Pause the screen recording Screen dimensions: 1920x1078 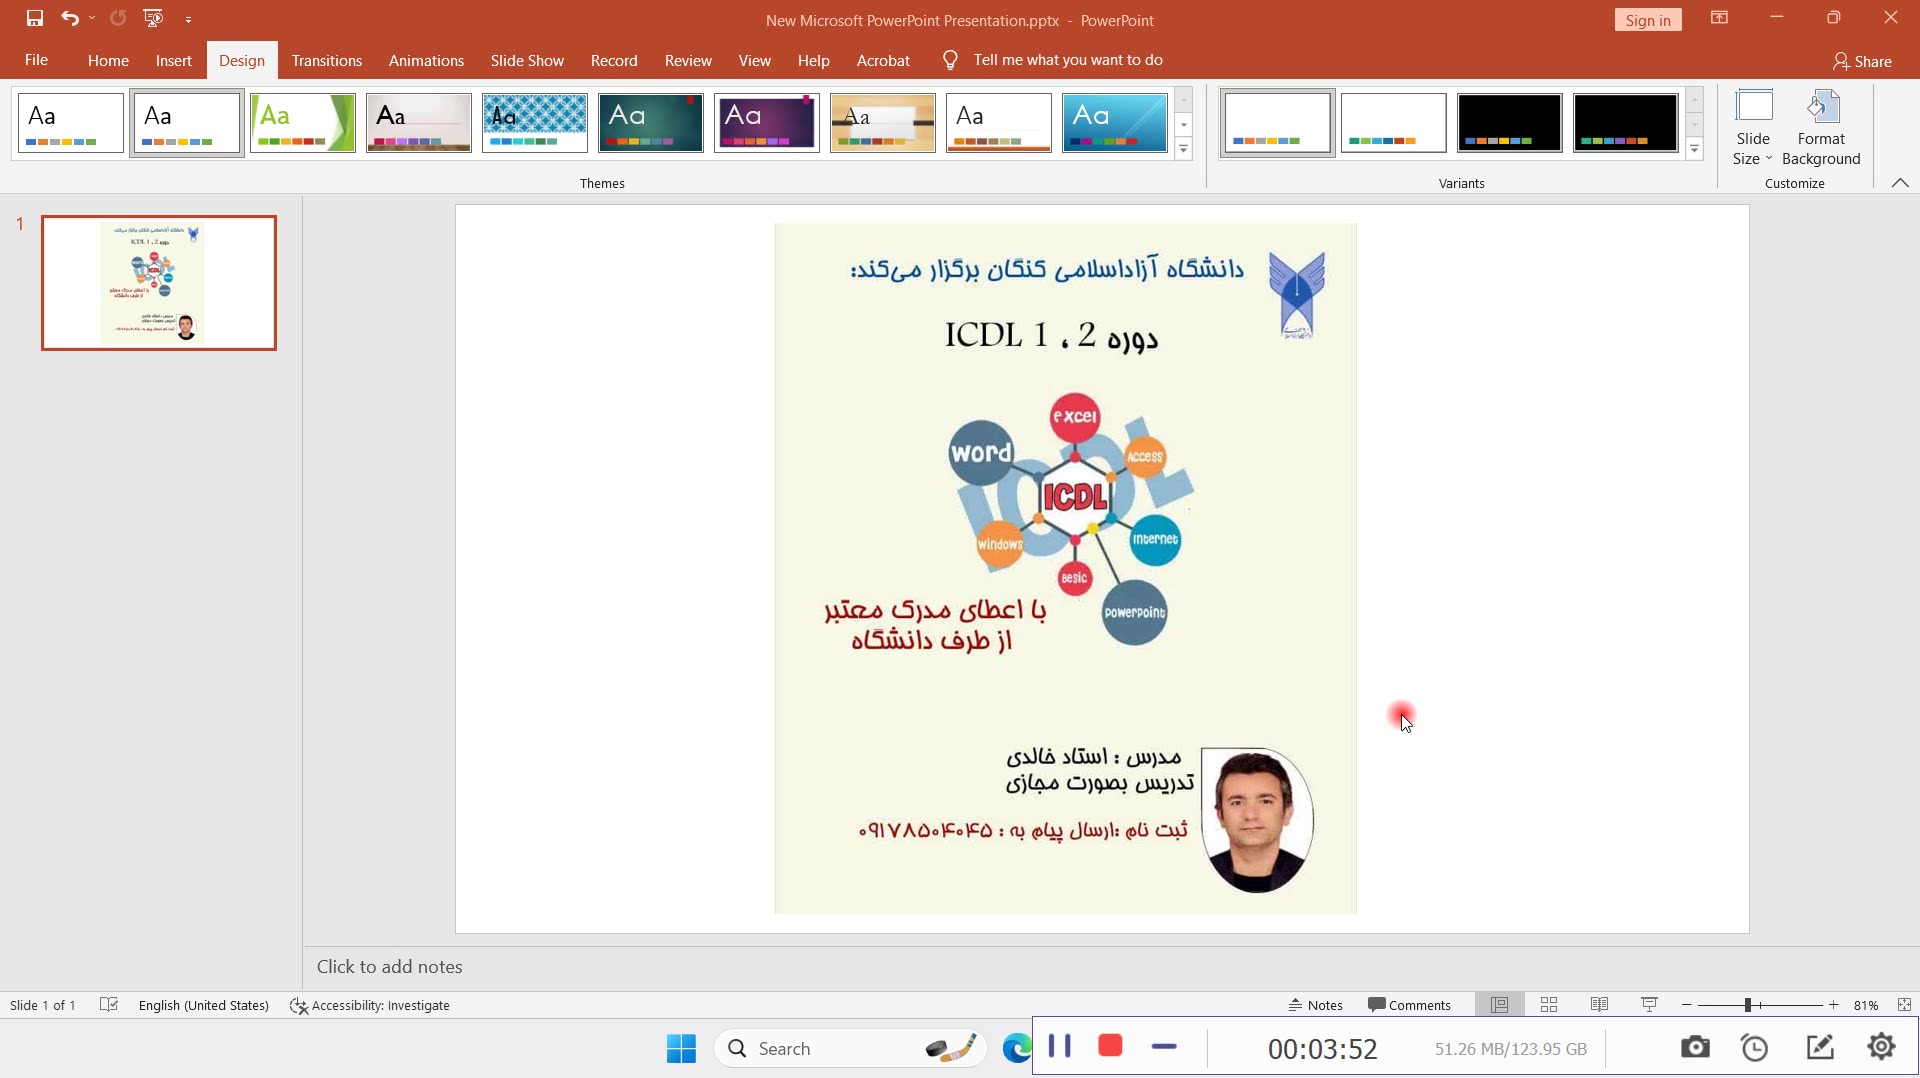[x=1060, y=1047]
